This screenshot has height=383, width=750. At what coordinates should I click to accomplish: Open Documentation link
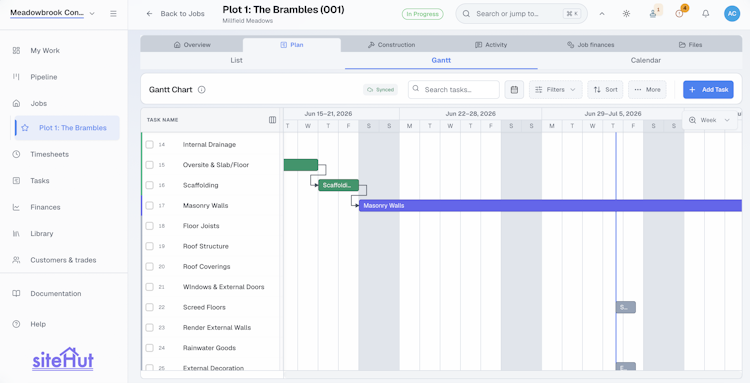pyautogui.click(x=55, y=294)
